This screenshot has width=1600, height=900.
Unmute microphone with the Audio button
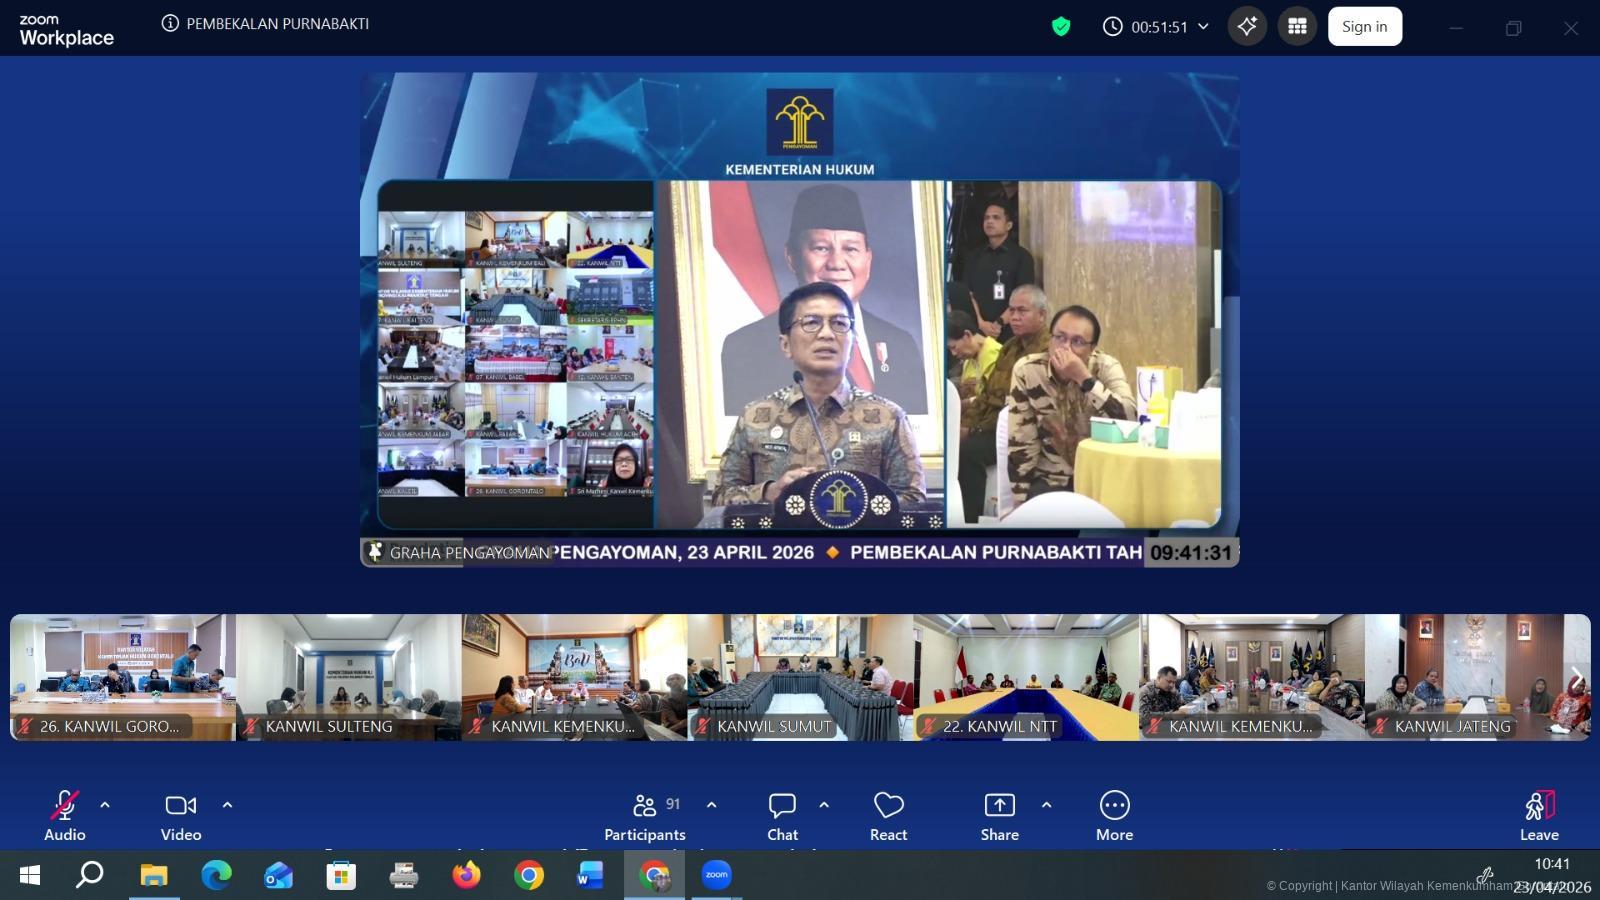pos(65,816)
